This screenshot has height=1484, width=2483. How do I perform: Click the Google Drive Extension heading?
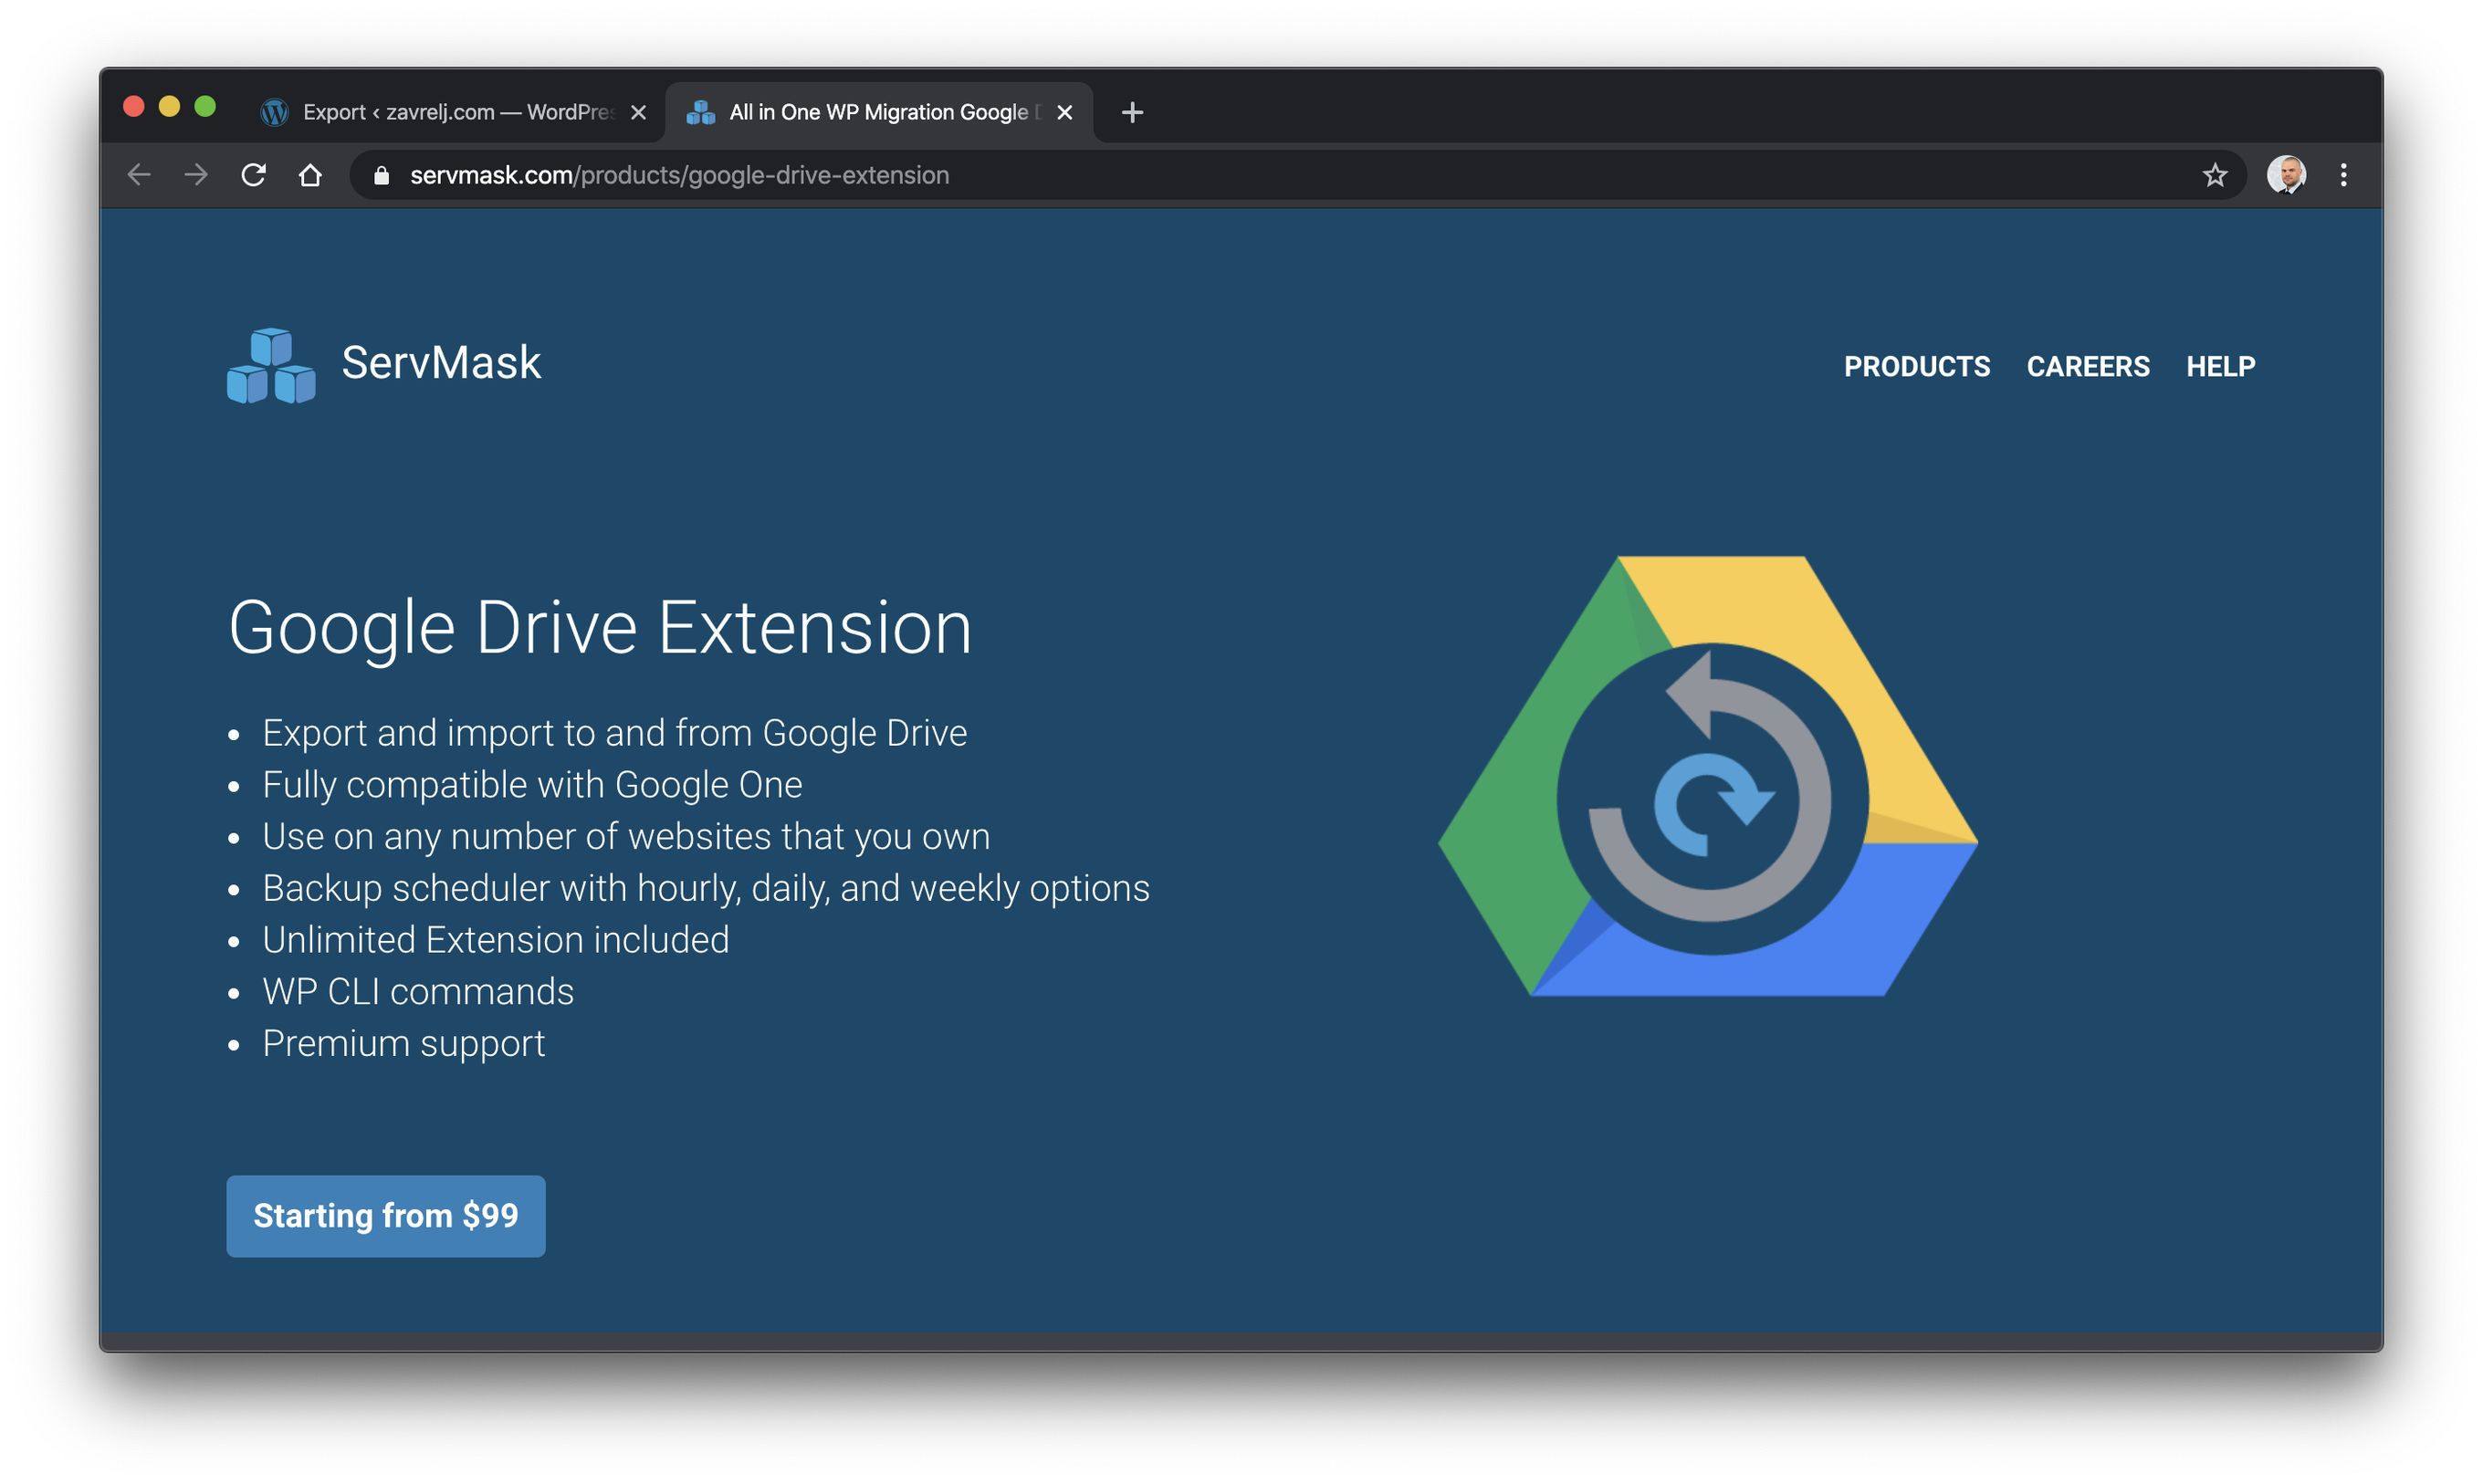click(x=600, y=628)
